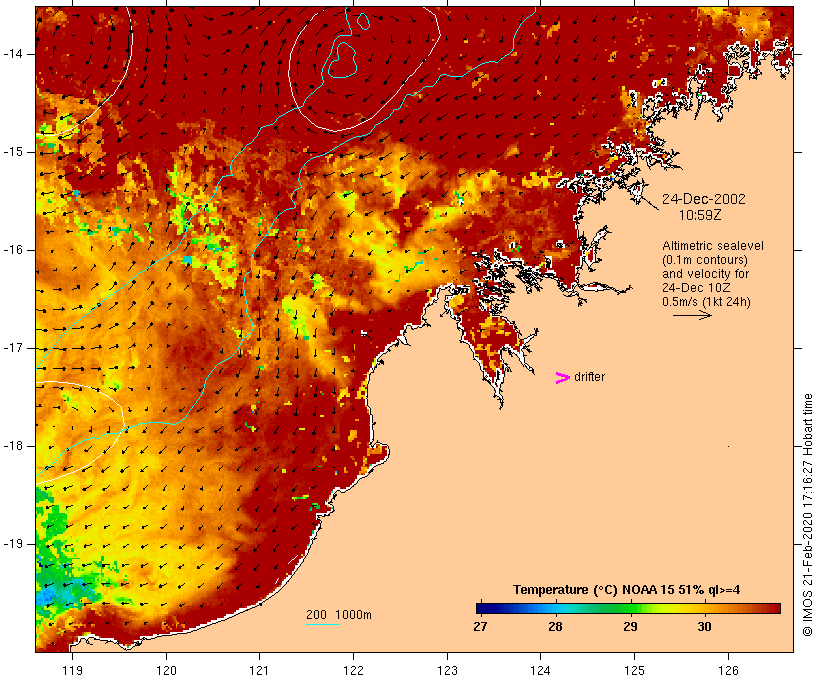Click the magenta drifter marker icon

pos(563,378)
